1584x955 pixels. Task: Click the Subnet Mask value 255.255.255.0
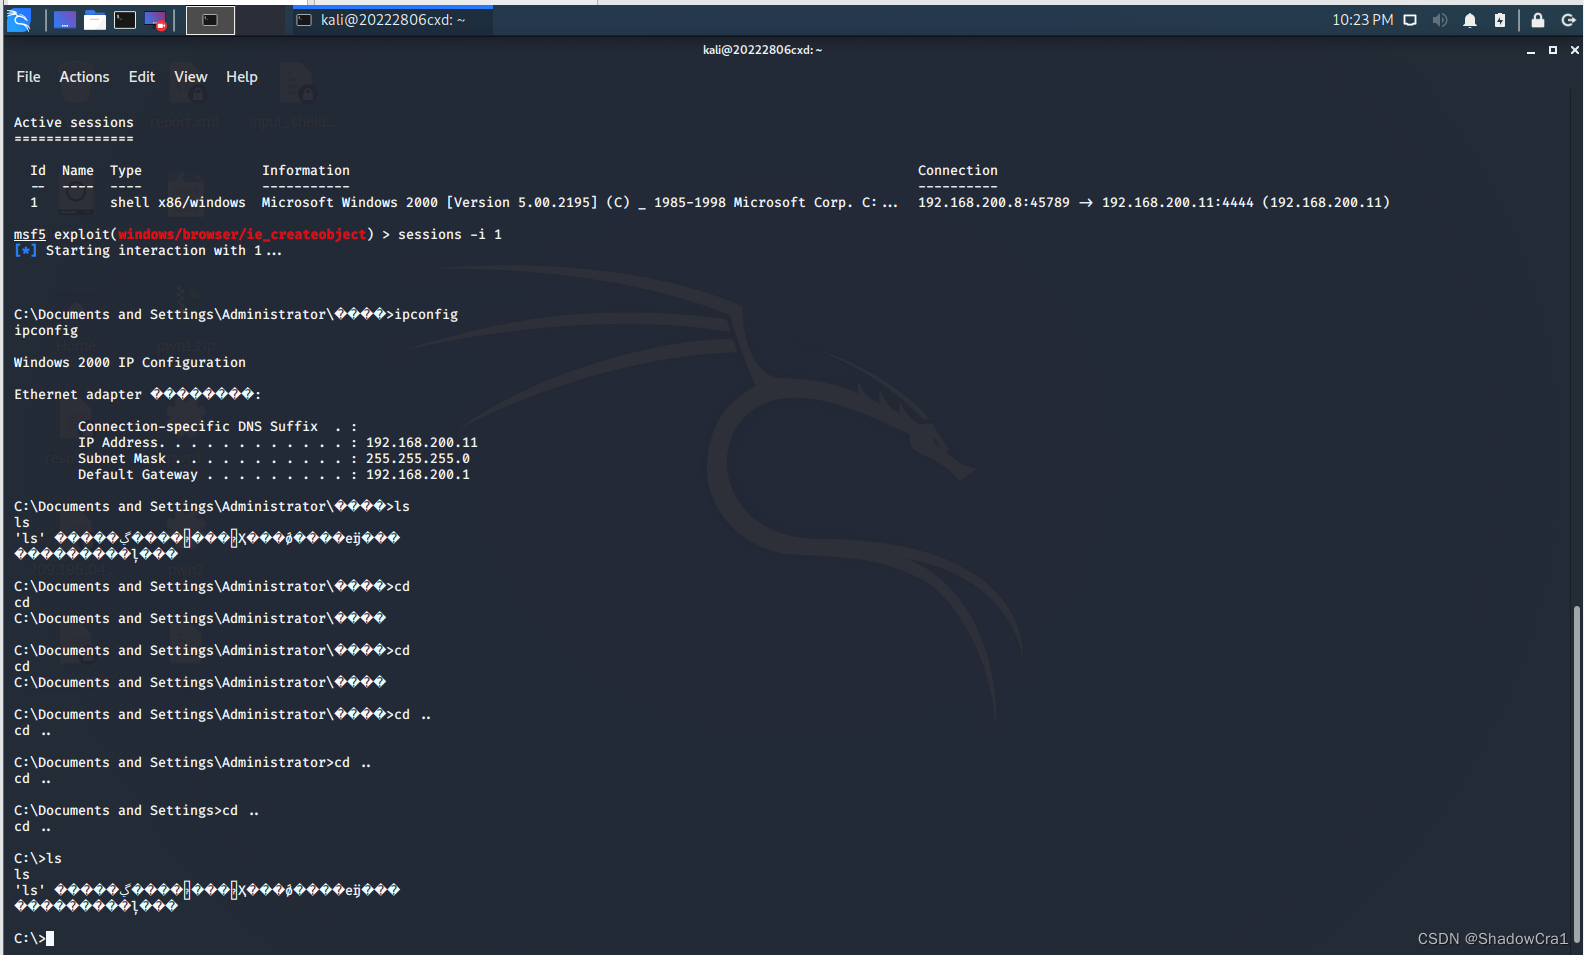[418, 458]
